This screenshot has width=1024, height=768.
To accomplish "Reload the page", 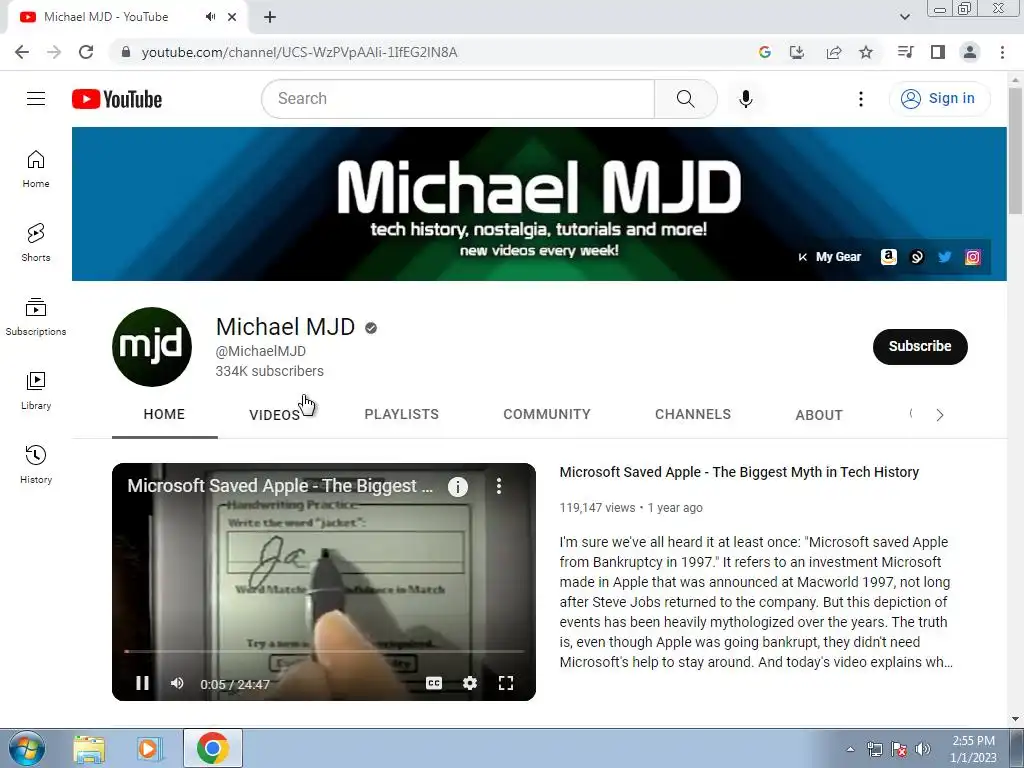I will coord(86,52).
